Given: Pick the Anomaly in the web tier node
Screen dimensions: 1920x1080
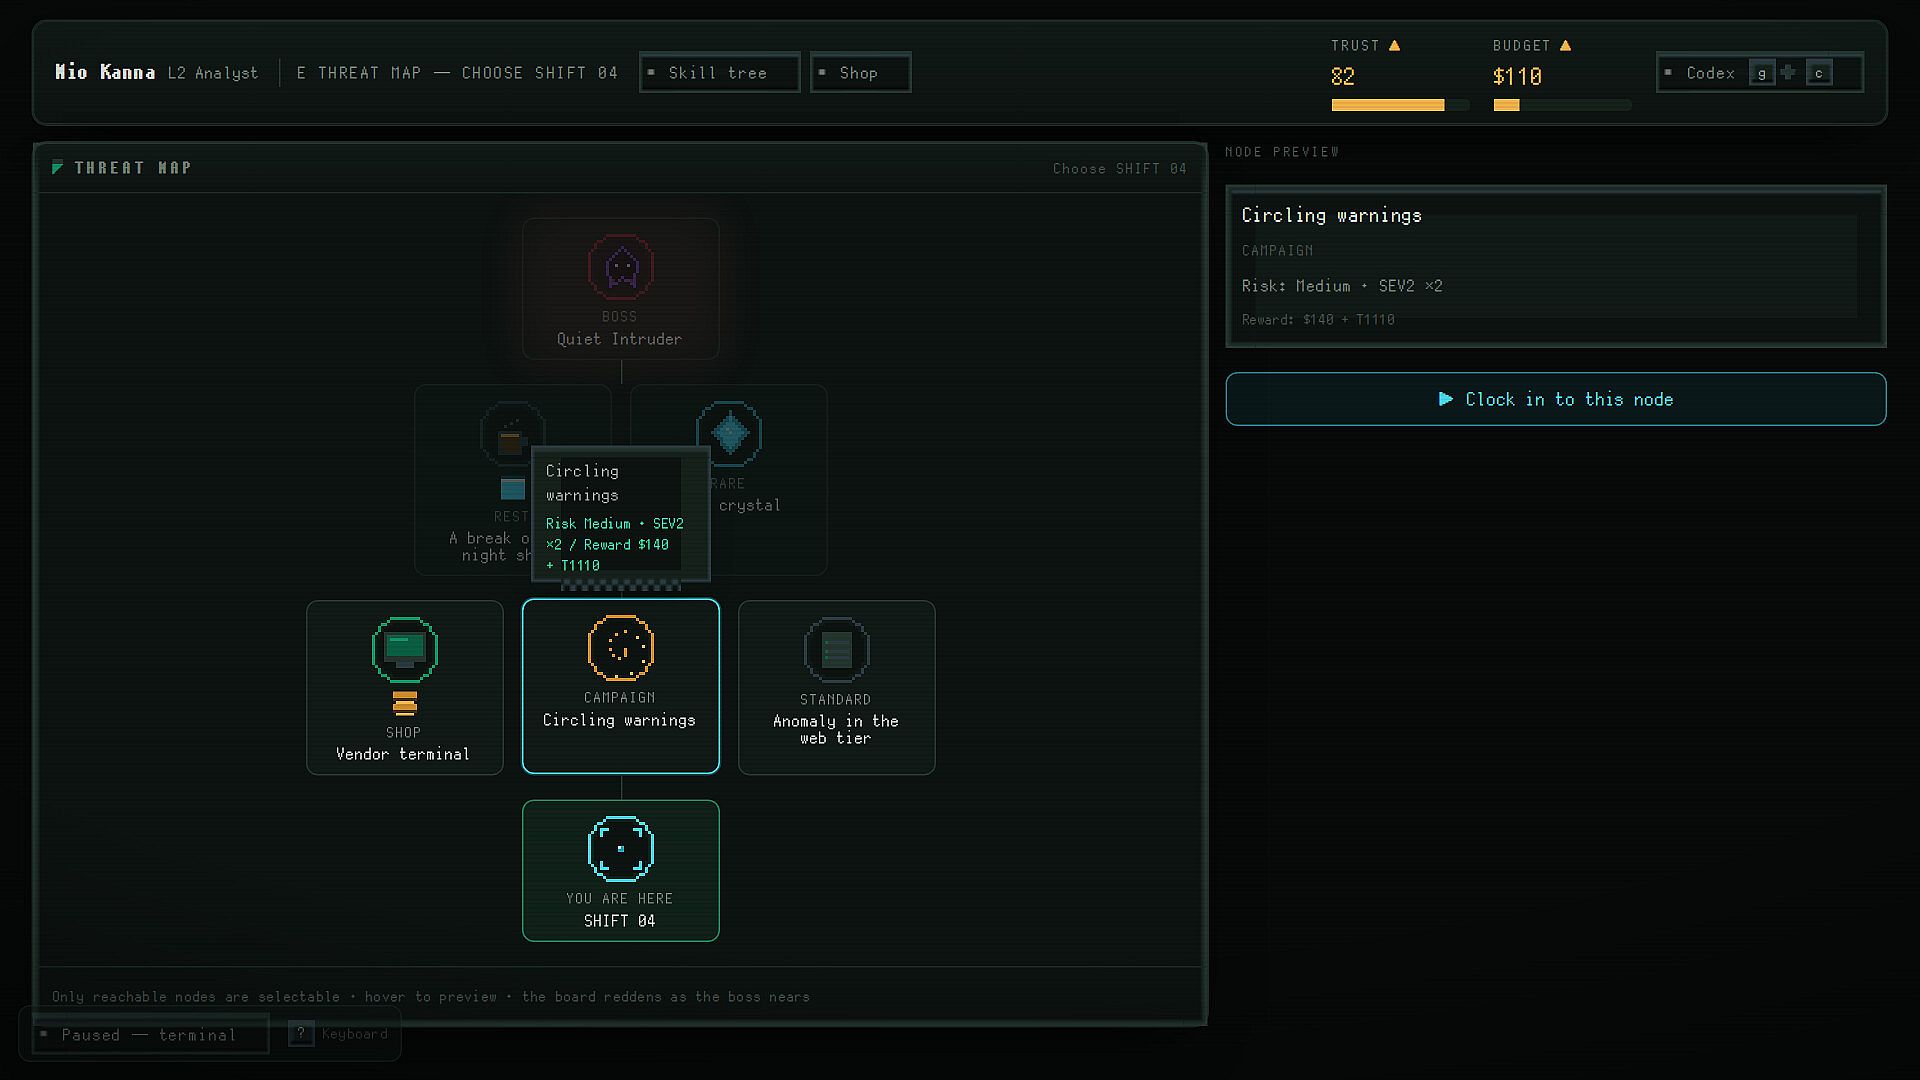Looking at the screenshot, I should click(837, 688).
